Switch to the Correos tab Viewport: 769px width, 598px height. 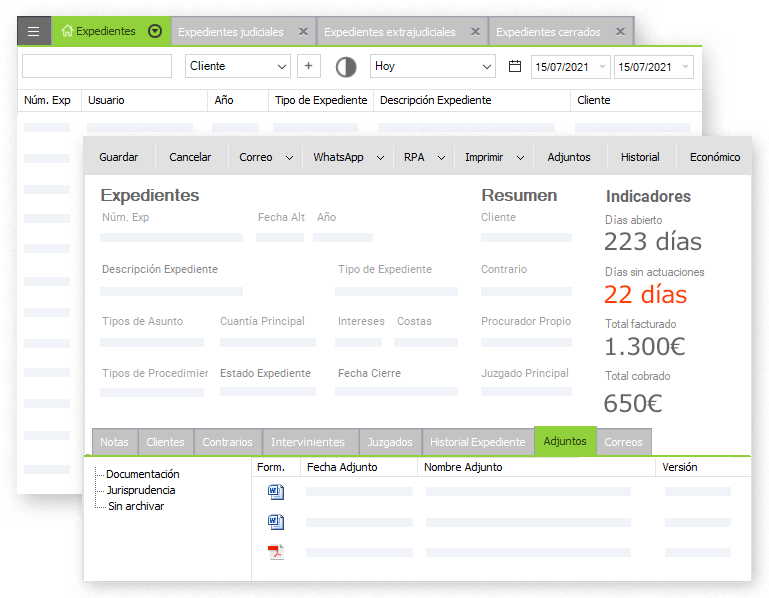(623, 442)
